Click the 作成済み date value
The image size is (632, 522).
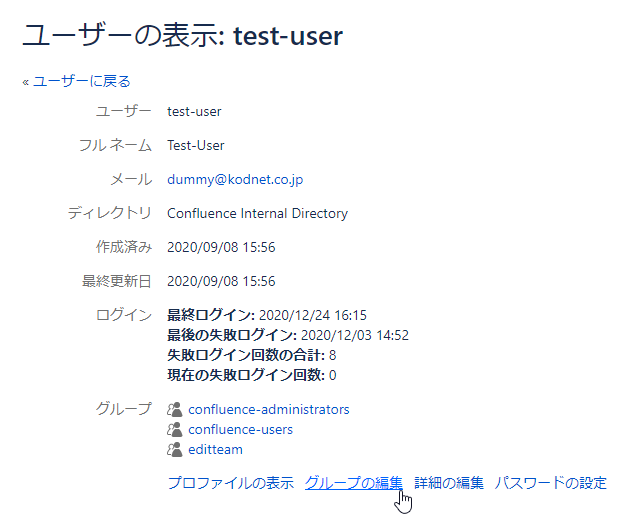click(x=221, y=247)
